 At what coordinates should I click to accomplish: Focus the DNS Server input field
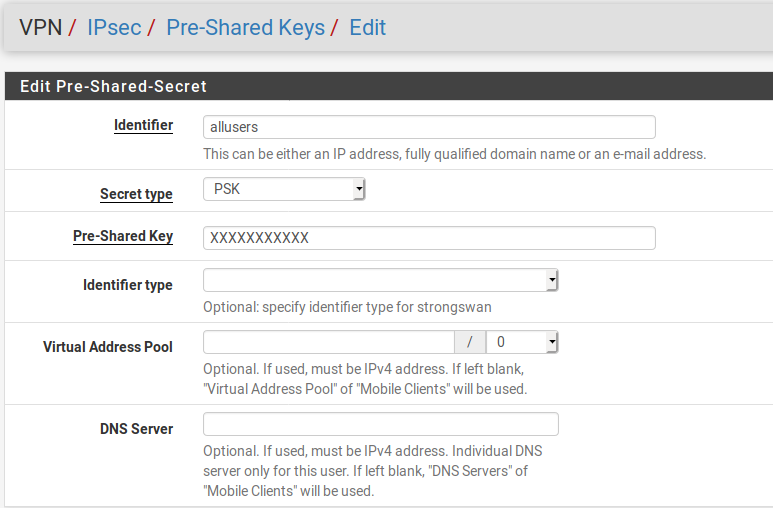[x=380, y=424]
